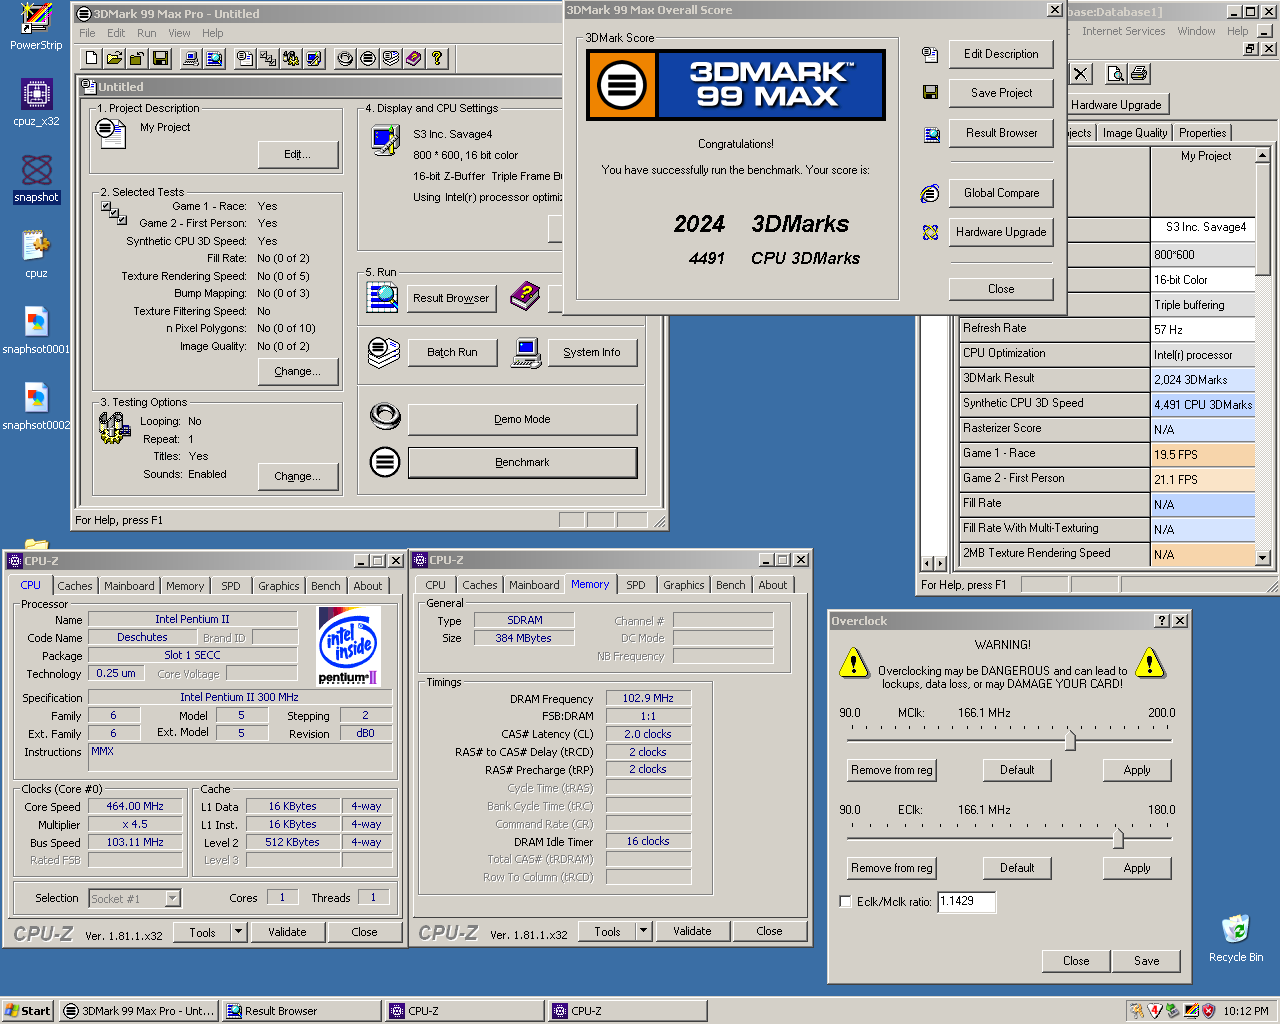
Task: Open the Internet Services menu in Result Browser
Action: click(1123, 31)
